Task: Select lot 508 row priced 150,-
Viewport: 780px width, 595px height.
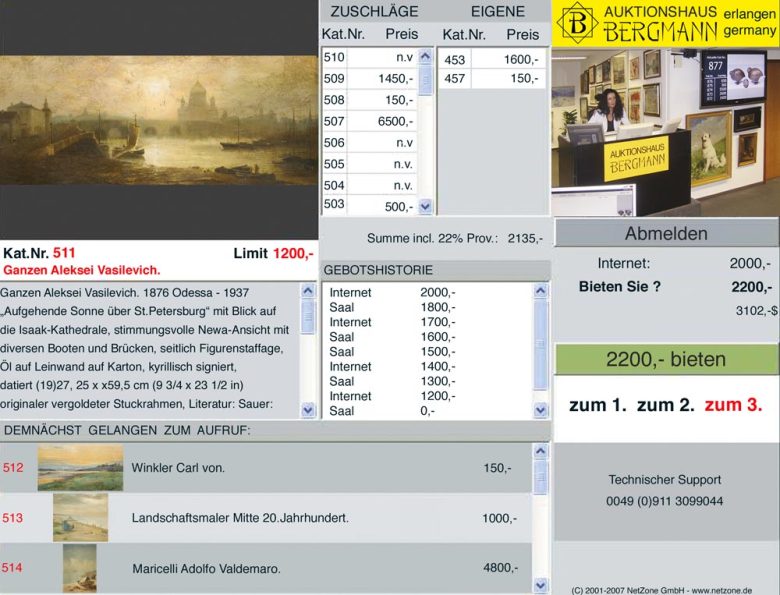Action: point(370,100)
